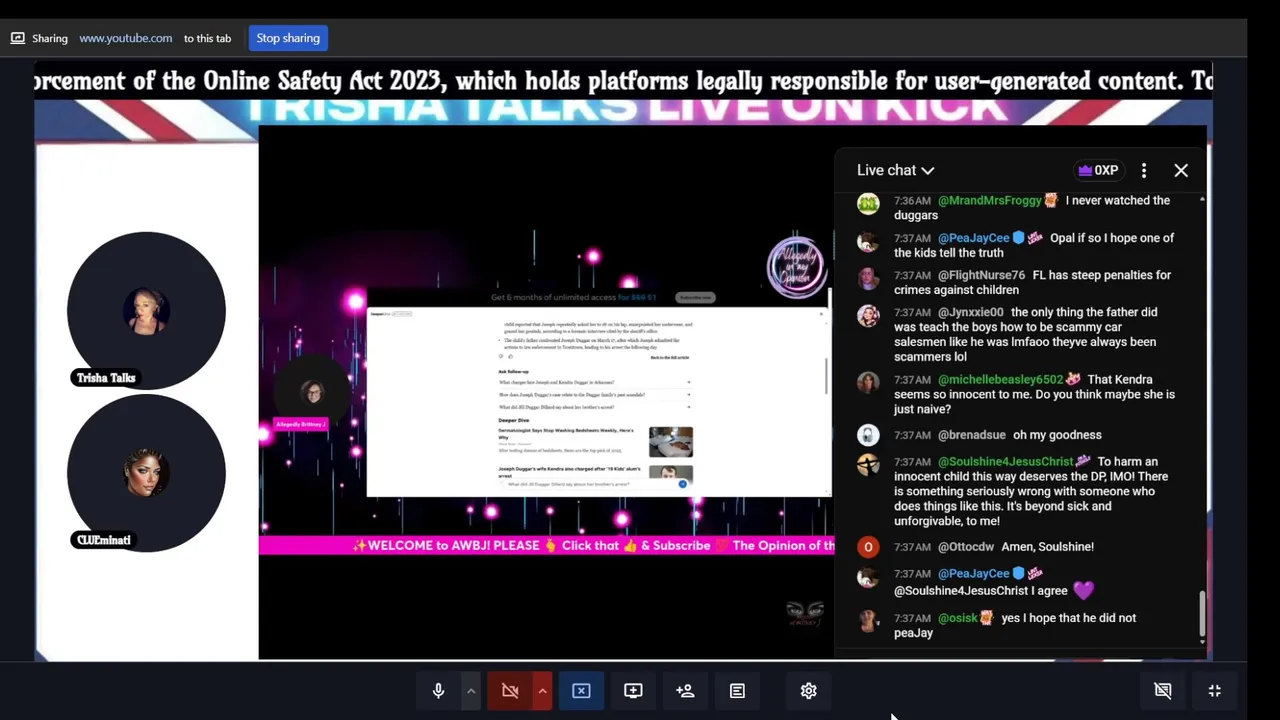Open microphone options arrow beside mic button
The image size is (1280, 720).
(x=470, y=691)
